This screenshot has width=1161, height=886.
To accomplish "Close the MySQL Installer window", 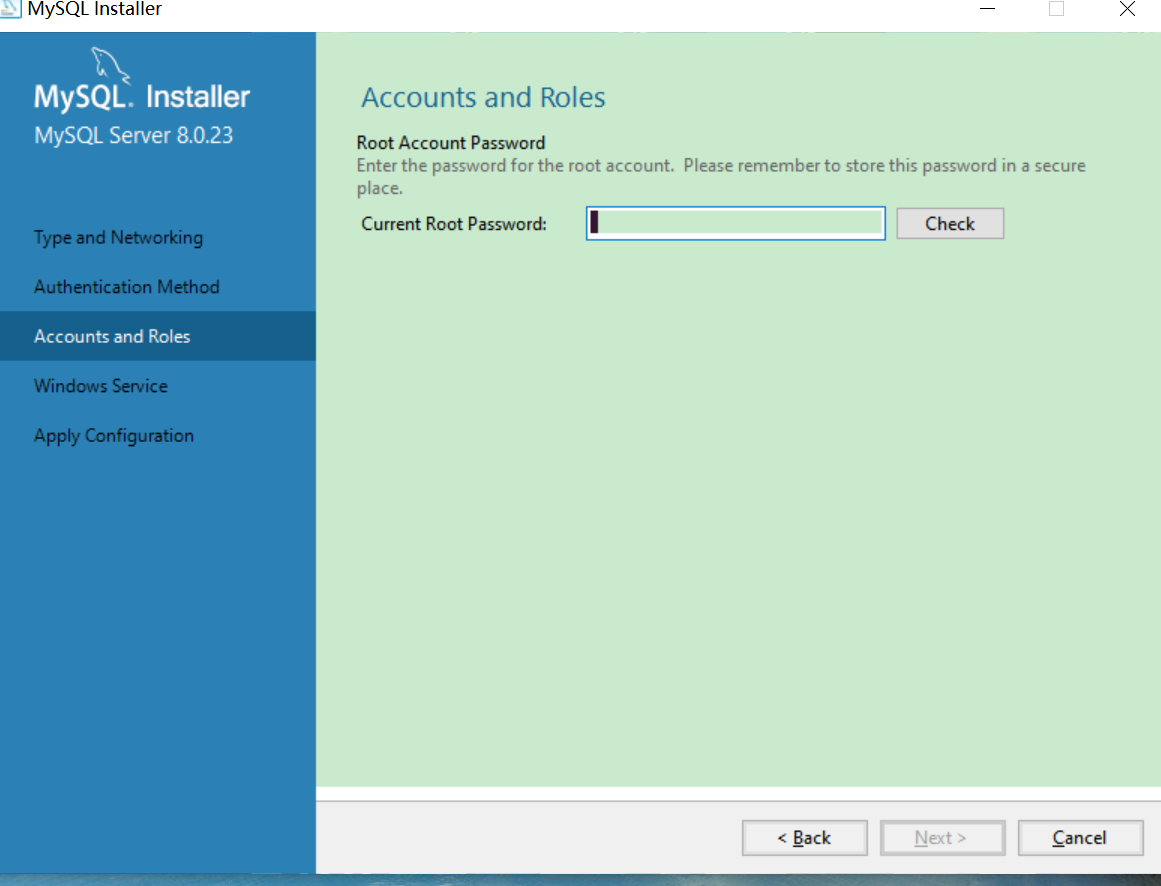I will tap(1127, 9).
